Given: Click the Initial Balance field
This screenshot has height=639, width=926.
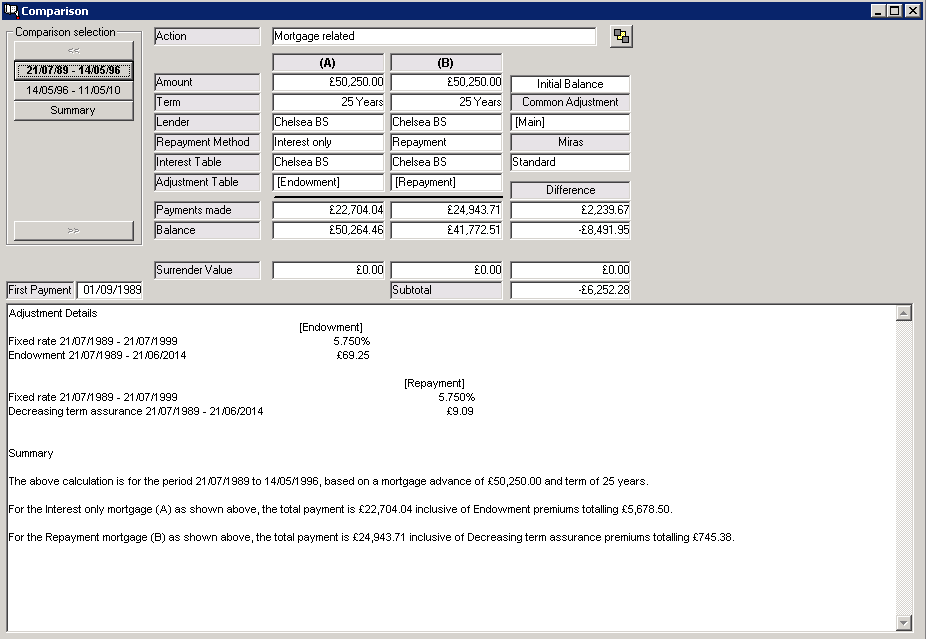Looking at the screenshot, I should 570,84.
